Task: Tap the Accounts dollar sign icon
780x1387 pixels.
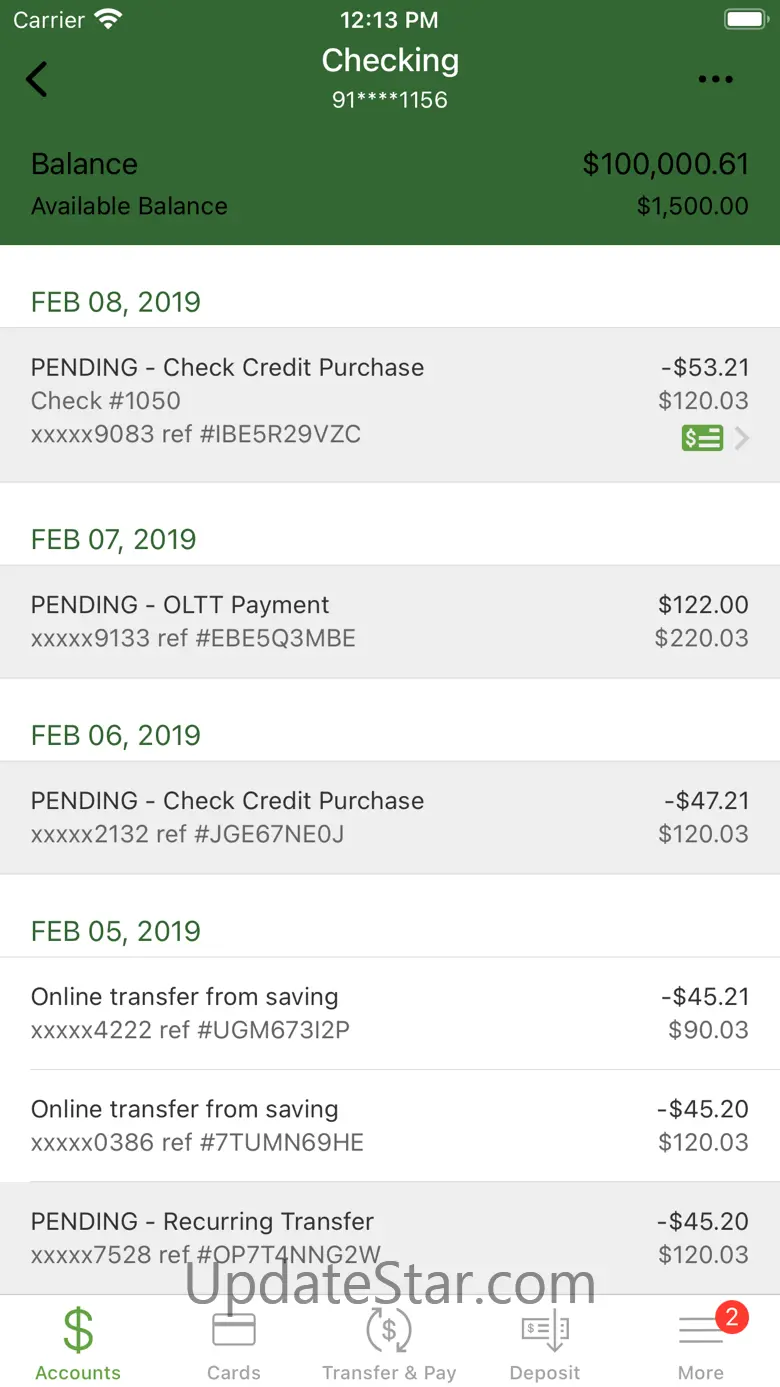Action: (x=78, y=1331)
